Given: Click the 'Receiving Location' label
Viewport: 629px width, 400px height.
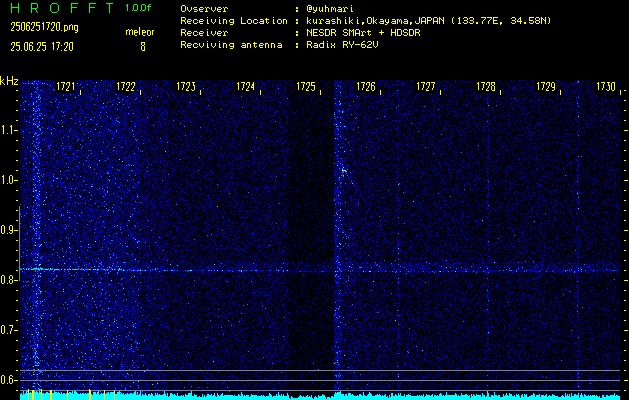Looking at the screenshot, I should click(x=234, y=21).
